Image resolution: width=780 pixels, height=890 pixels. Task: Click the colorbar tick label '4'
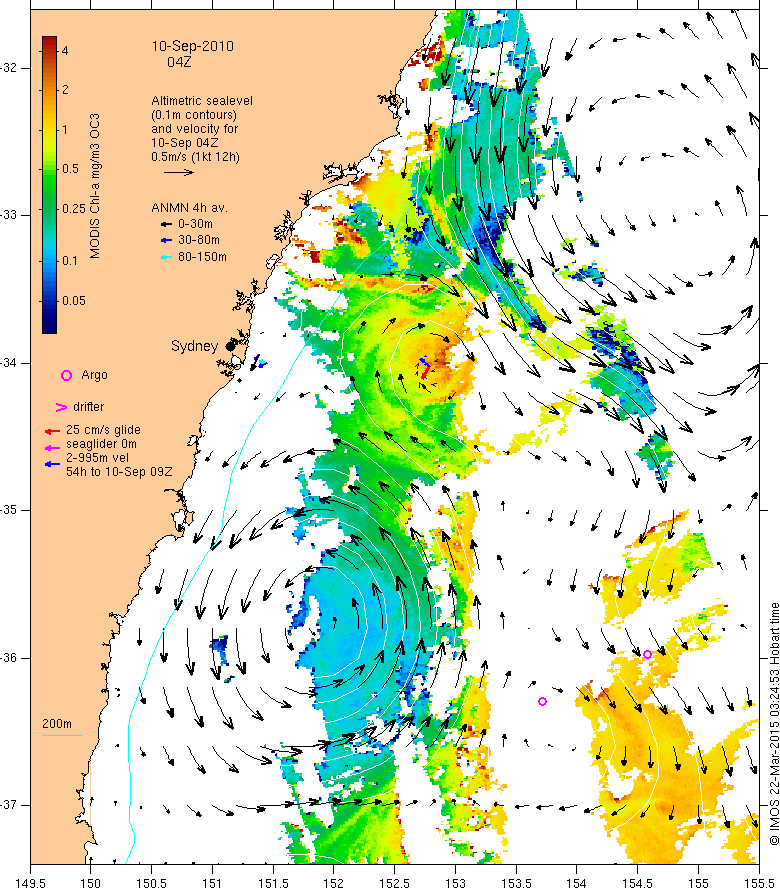[65, 51]
